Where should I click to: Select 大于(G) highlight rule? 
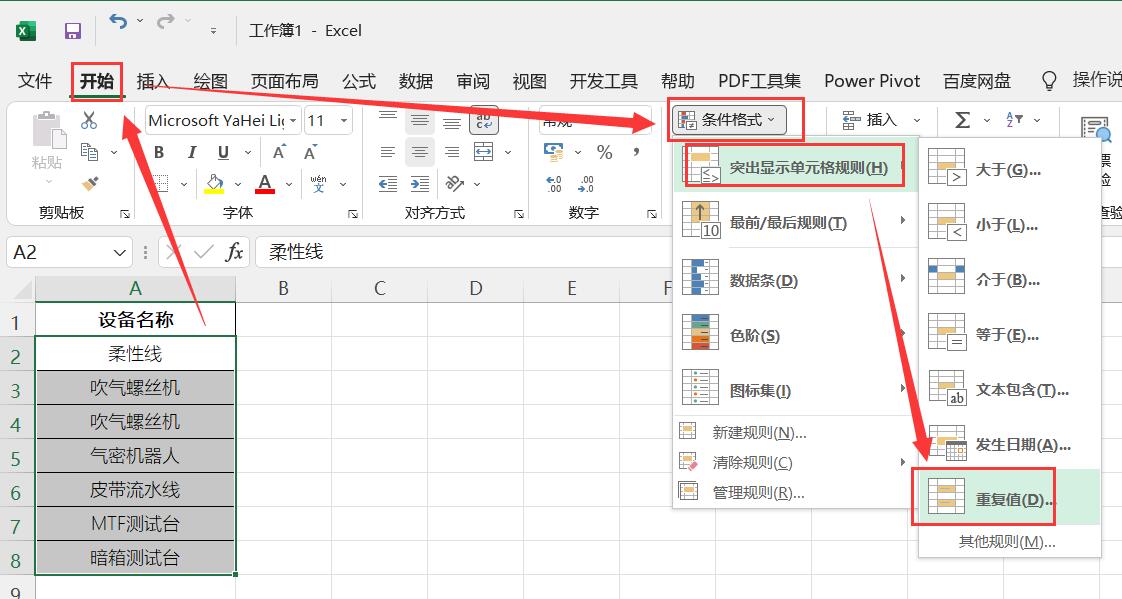pos(1010,170)
